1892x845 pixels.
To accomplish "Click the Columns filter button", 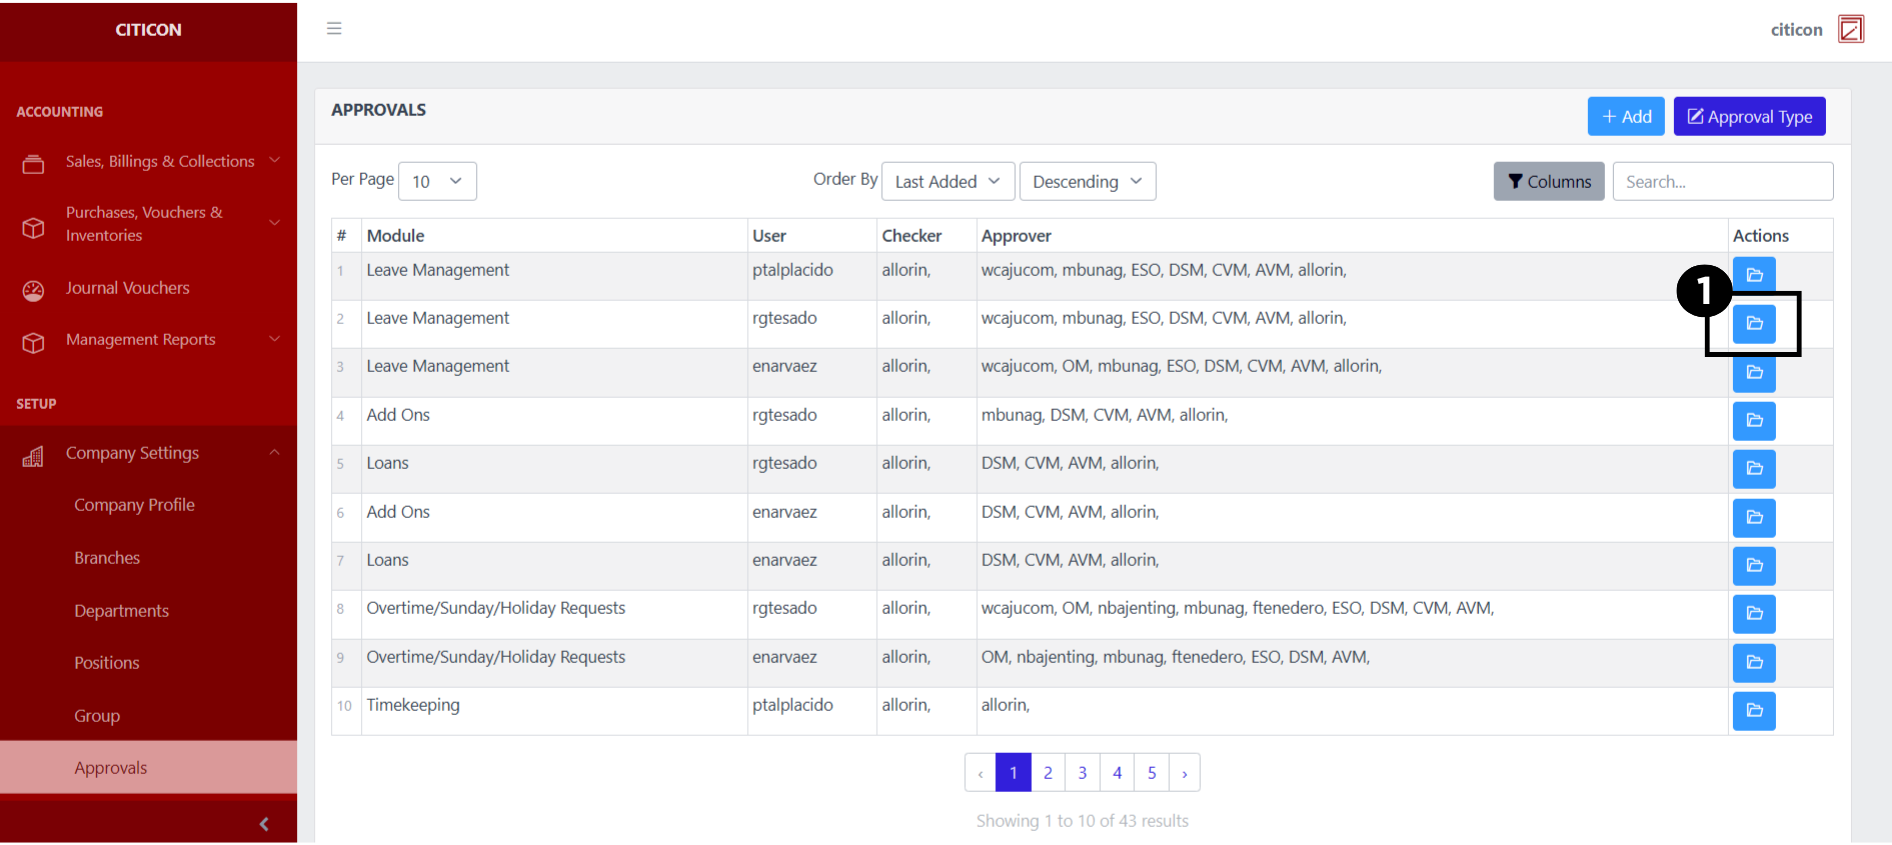I will [x=1548, y=182].
